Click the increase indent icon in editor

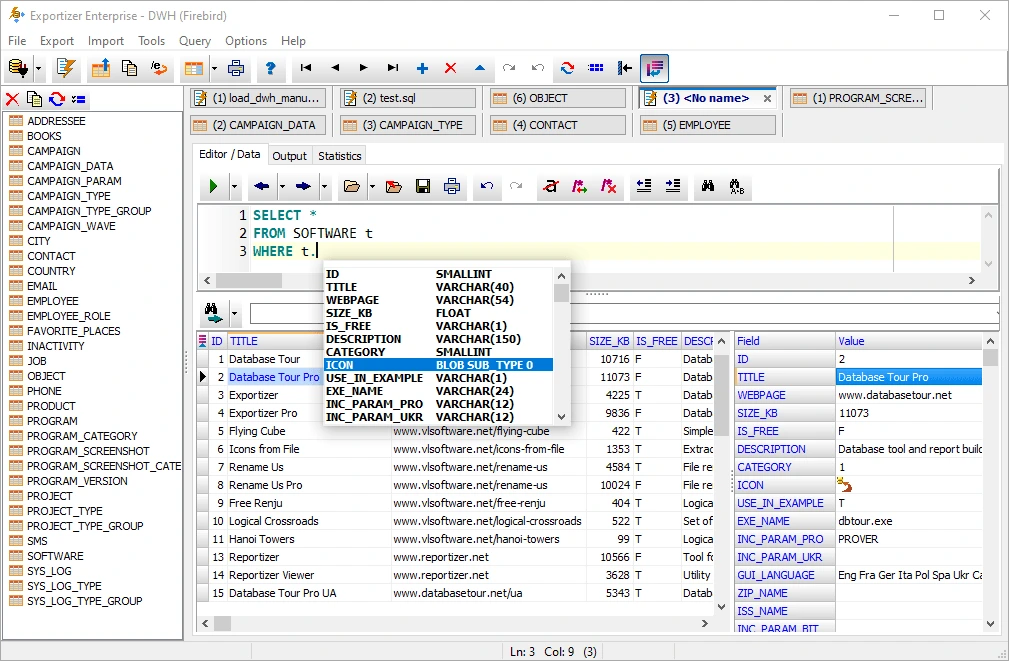point(672,187)
